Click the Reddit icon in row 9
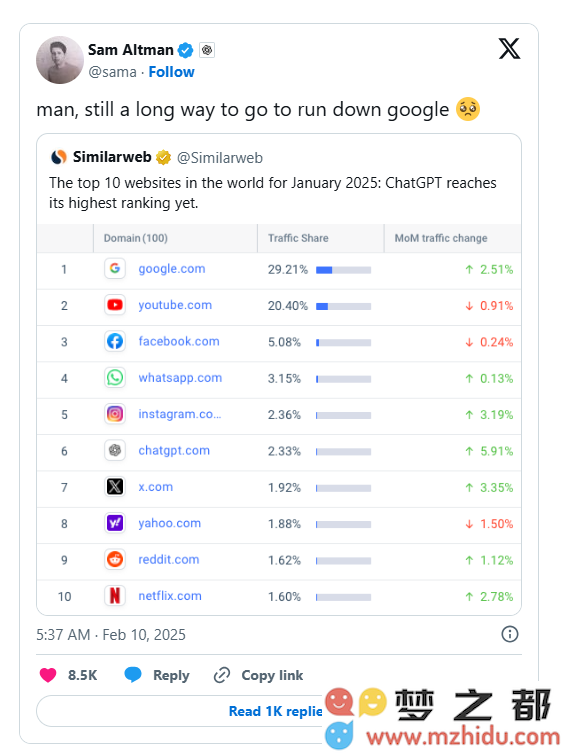 point(115,559)
